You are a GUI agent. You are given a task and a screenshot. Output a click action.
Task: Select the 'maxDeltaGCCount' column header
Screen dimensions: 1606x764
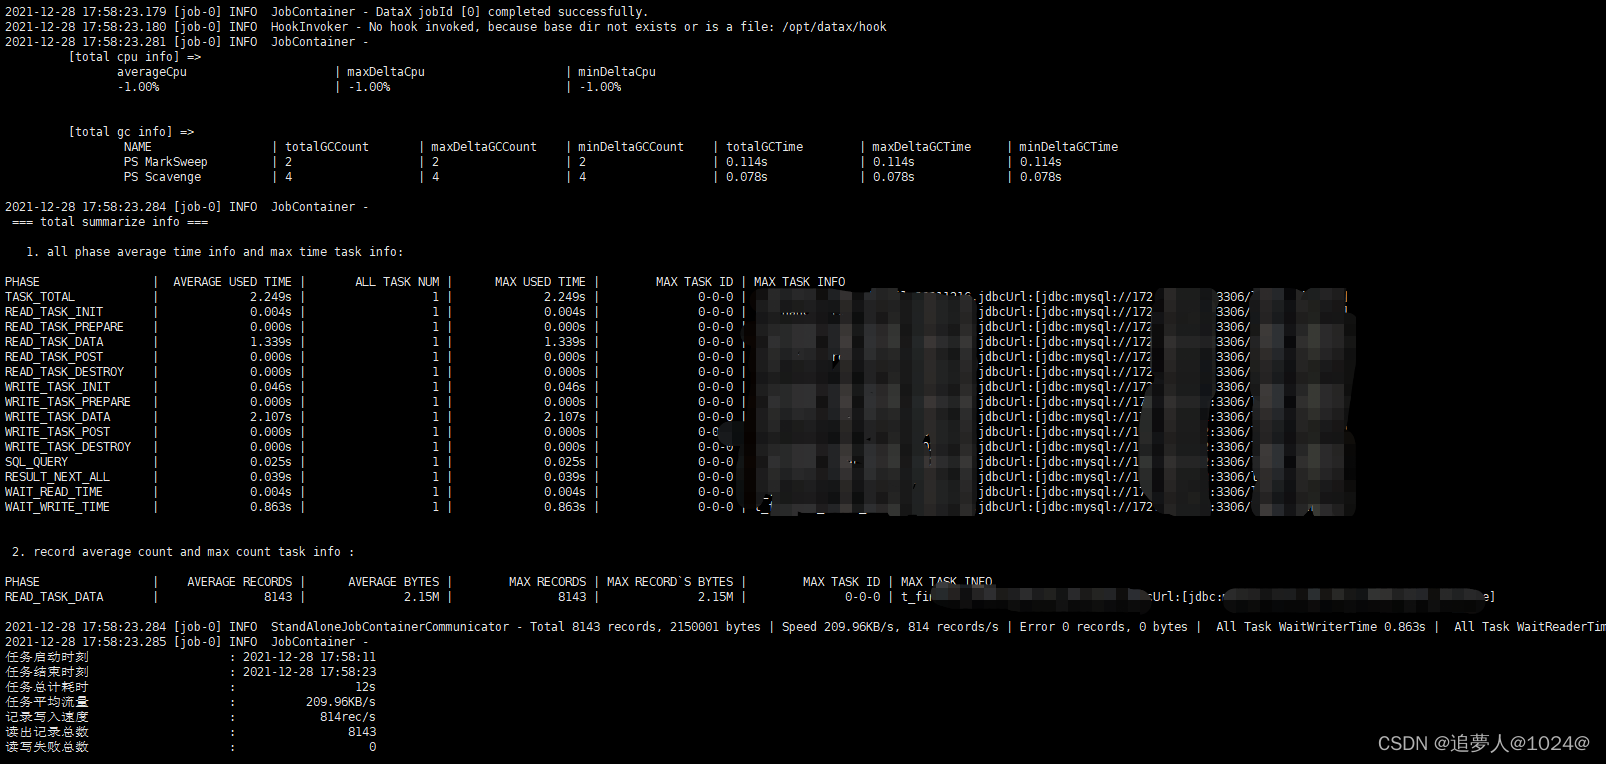(484, 147)
